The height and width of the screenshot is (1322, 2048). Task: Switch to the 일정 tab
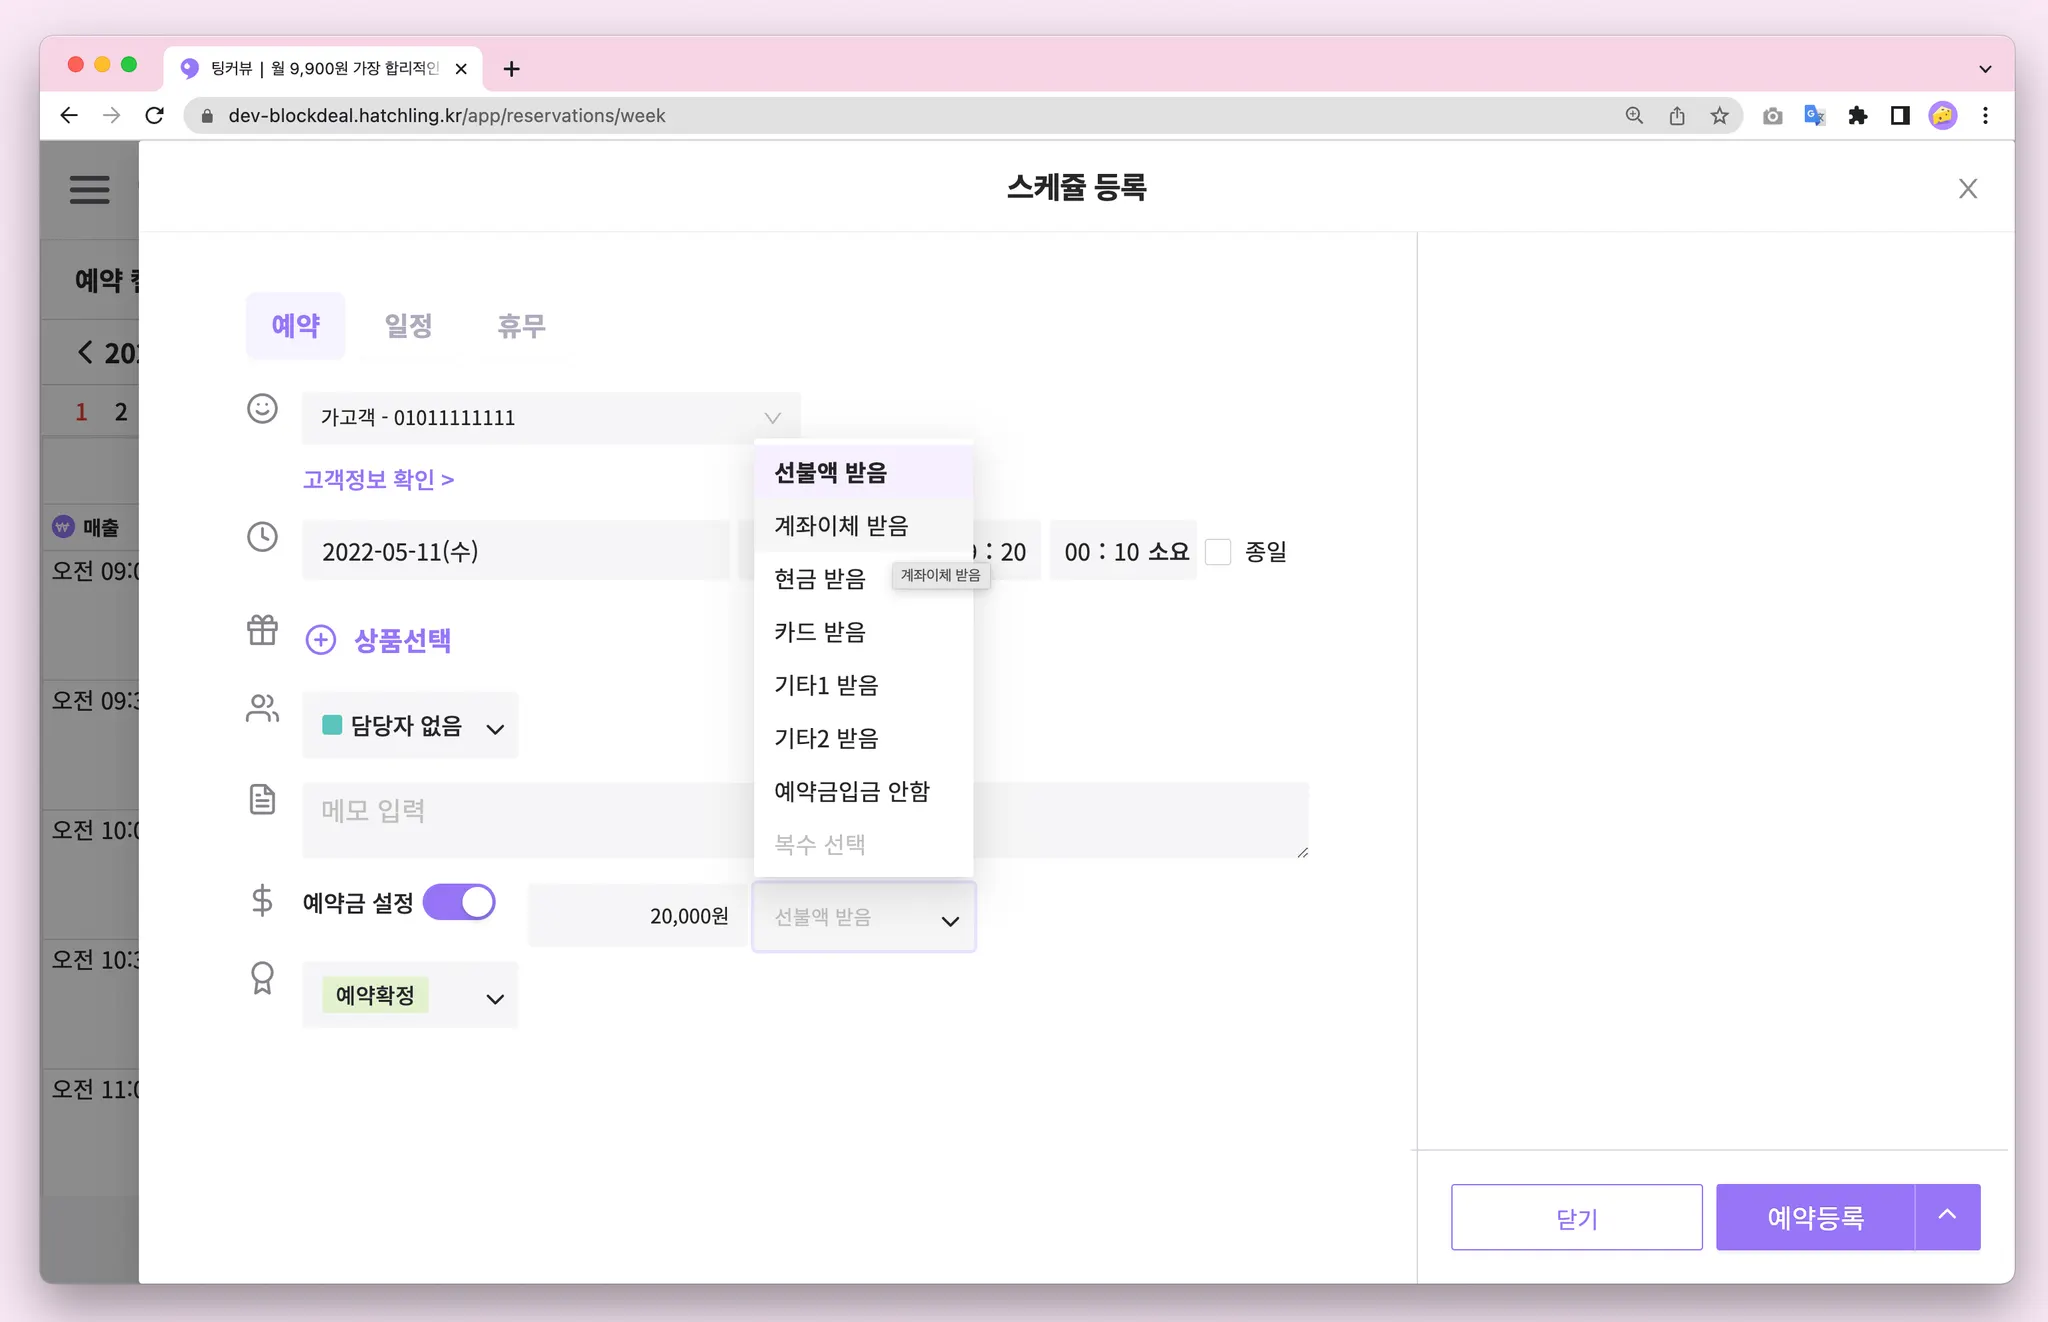(408, 326)
